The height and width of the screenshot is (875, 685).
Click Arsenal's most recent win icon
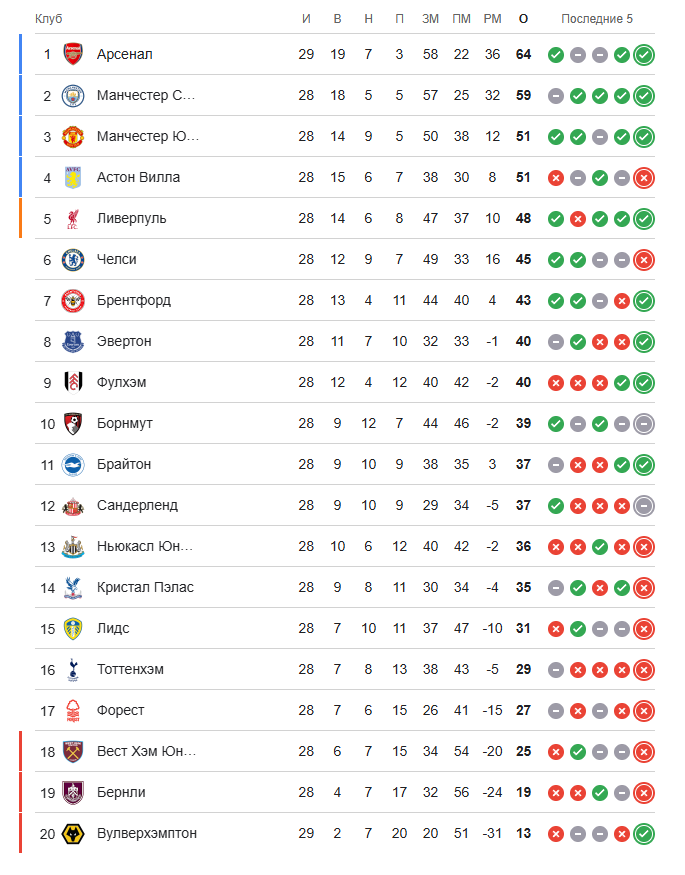[x=644, y=55]
